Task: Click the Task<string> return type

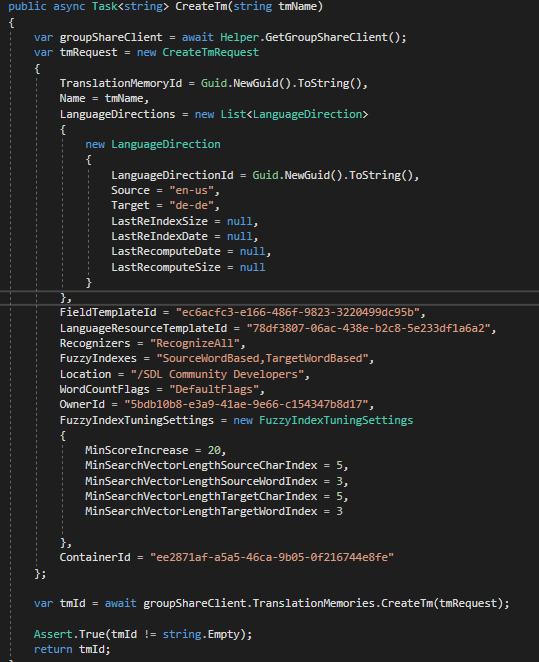Action: pos(130,6)
